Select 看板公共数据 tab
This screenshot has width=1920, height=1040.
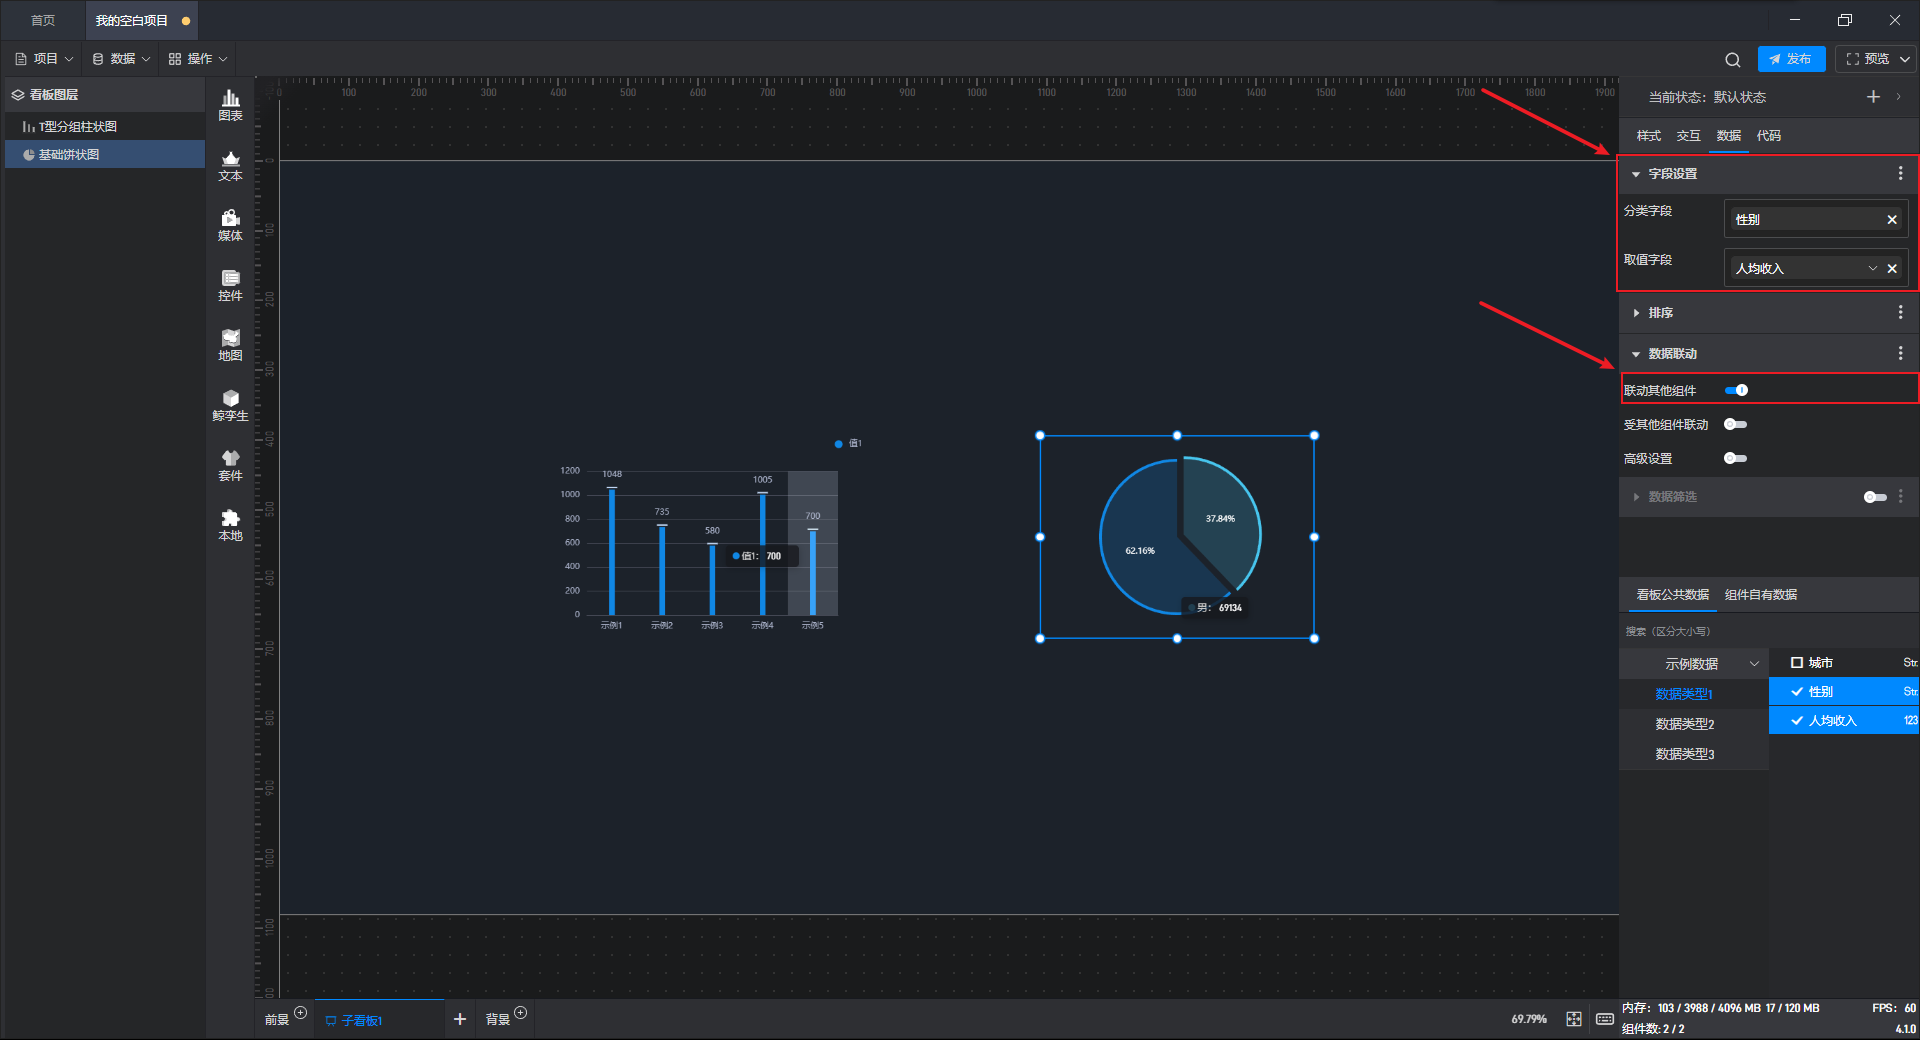point(1672,594)
